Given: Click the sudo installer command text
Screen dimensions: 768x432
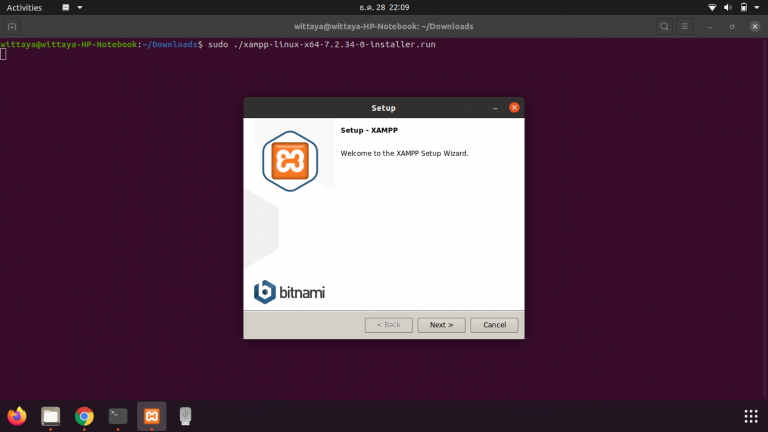Looking at the screenshot, I should [322, 45].
